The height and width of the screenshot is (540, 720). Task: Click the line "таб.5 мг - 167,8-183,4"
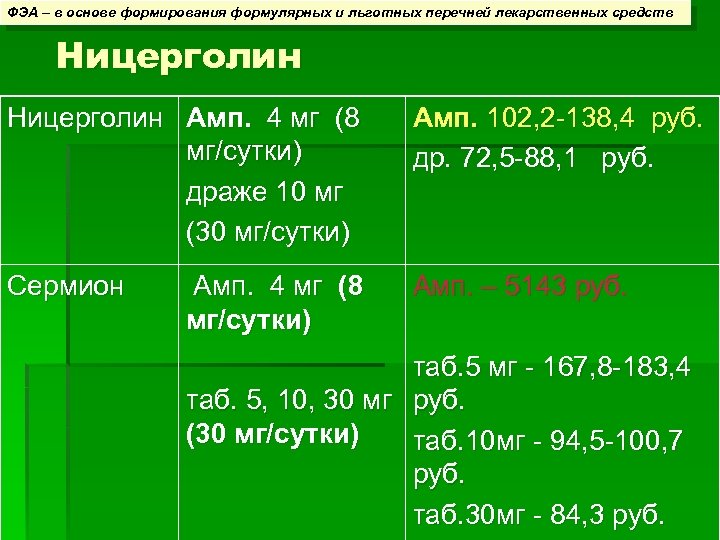tap(552, 367)
